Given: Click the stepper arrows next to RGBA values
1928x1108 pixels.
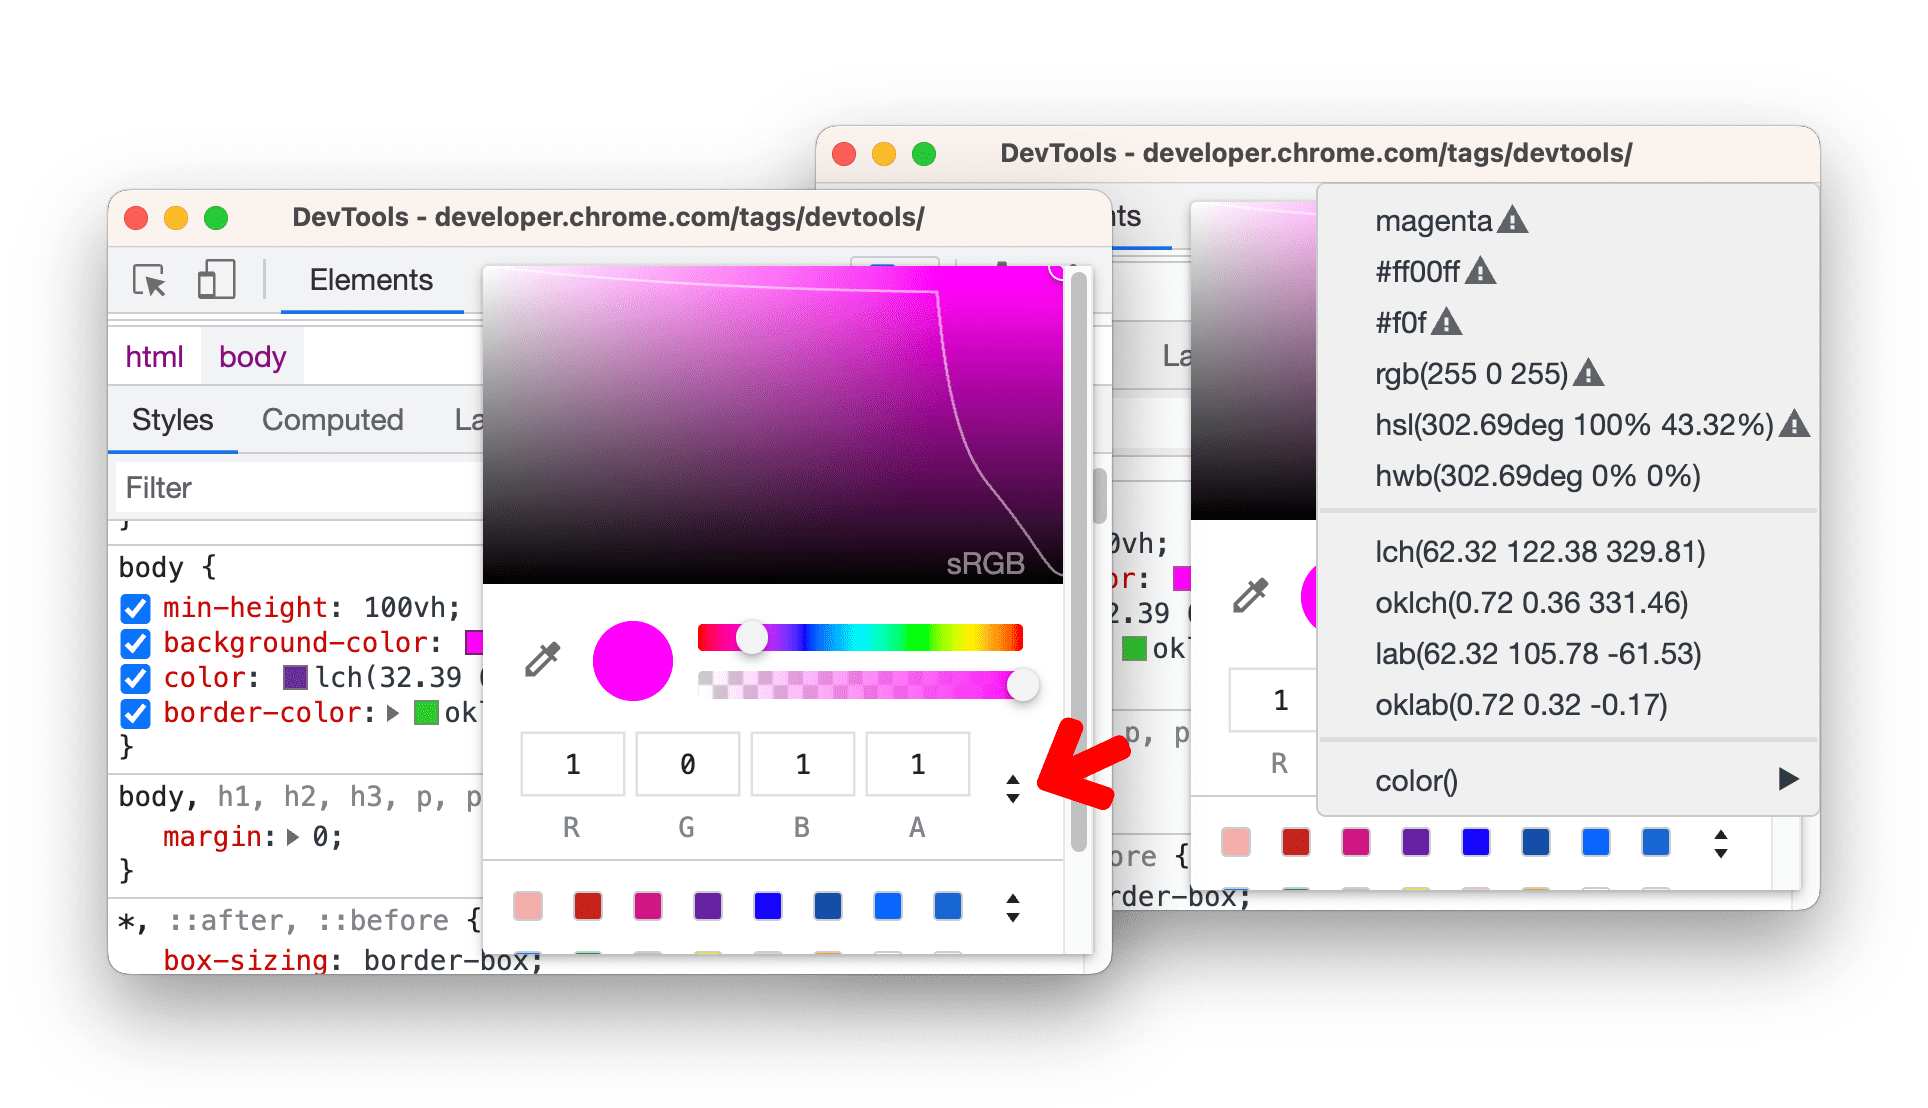Looking at the screenshot, I should (1017, 784).
